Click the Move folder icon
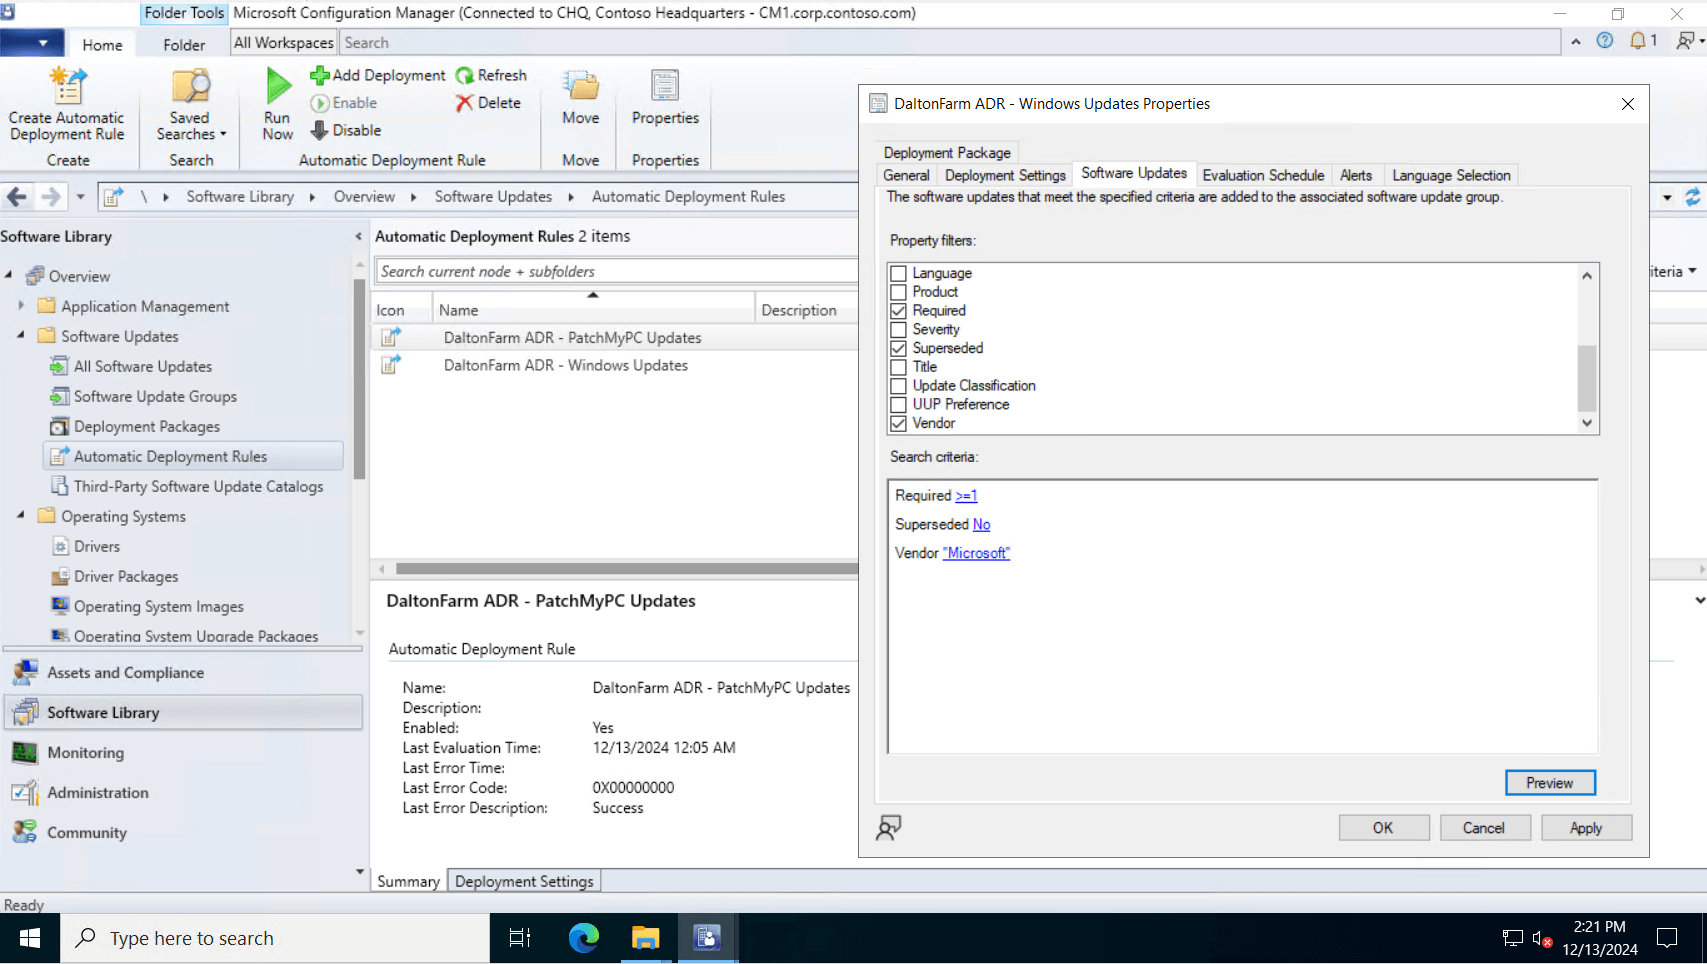 (580, 86)
